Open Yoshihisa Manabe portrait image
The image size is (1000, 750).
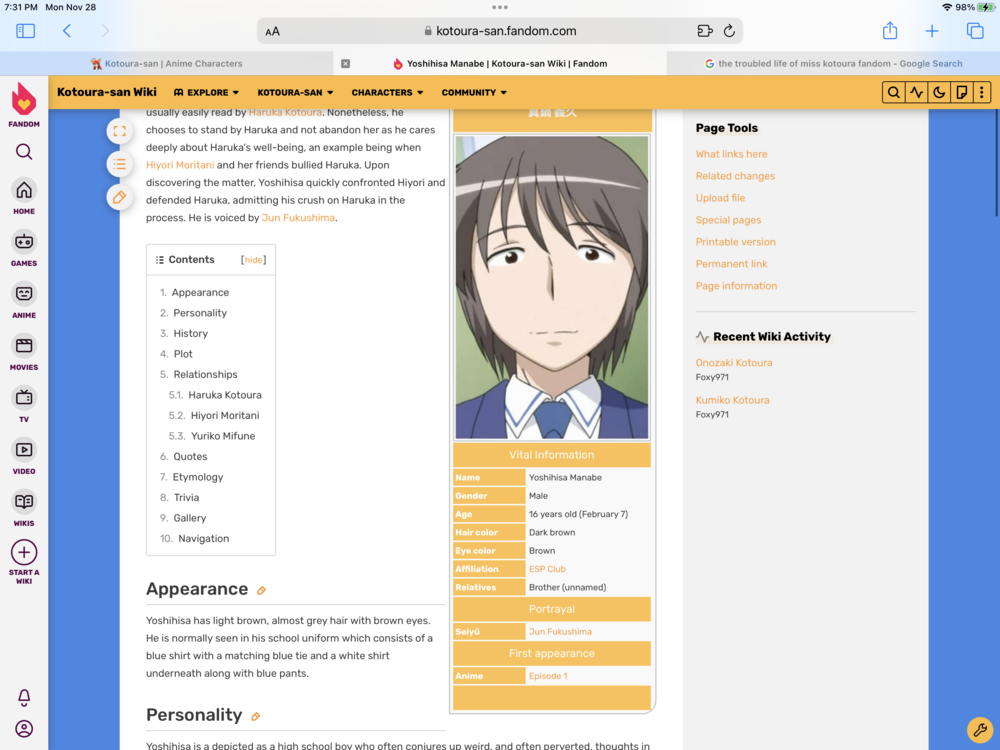point(552,287)
